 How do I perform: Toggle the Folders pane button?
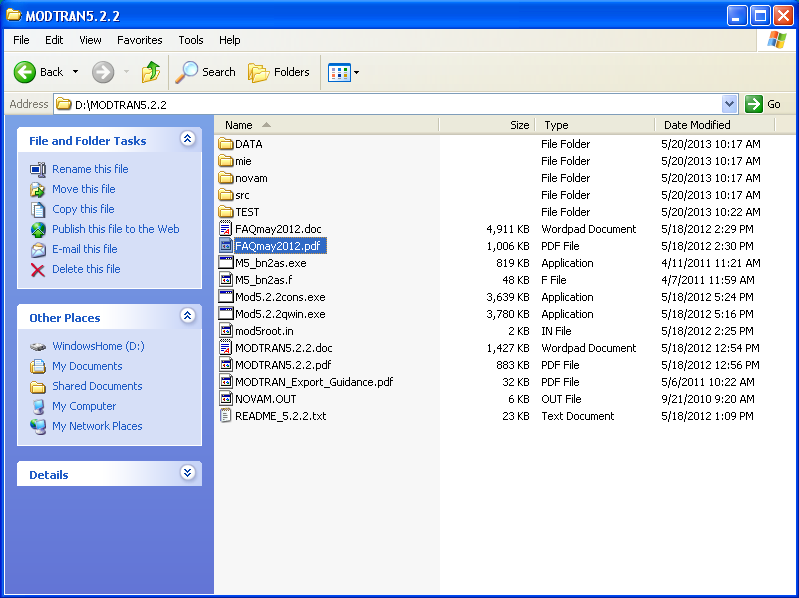[279, 72]
